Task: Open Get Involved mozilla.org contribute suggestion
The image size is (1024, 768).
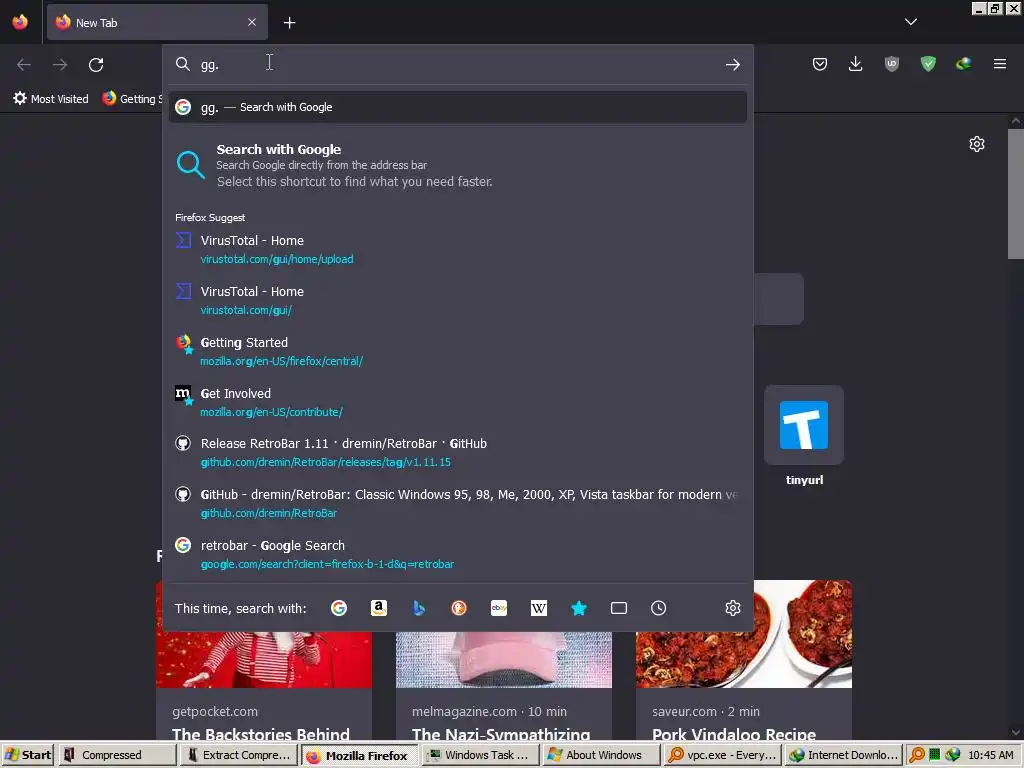Action: click(x=457, y=402)
